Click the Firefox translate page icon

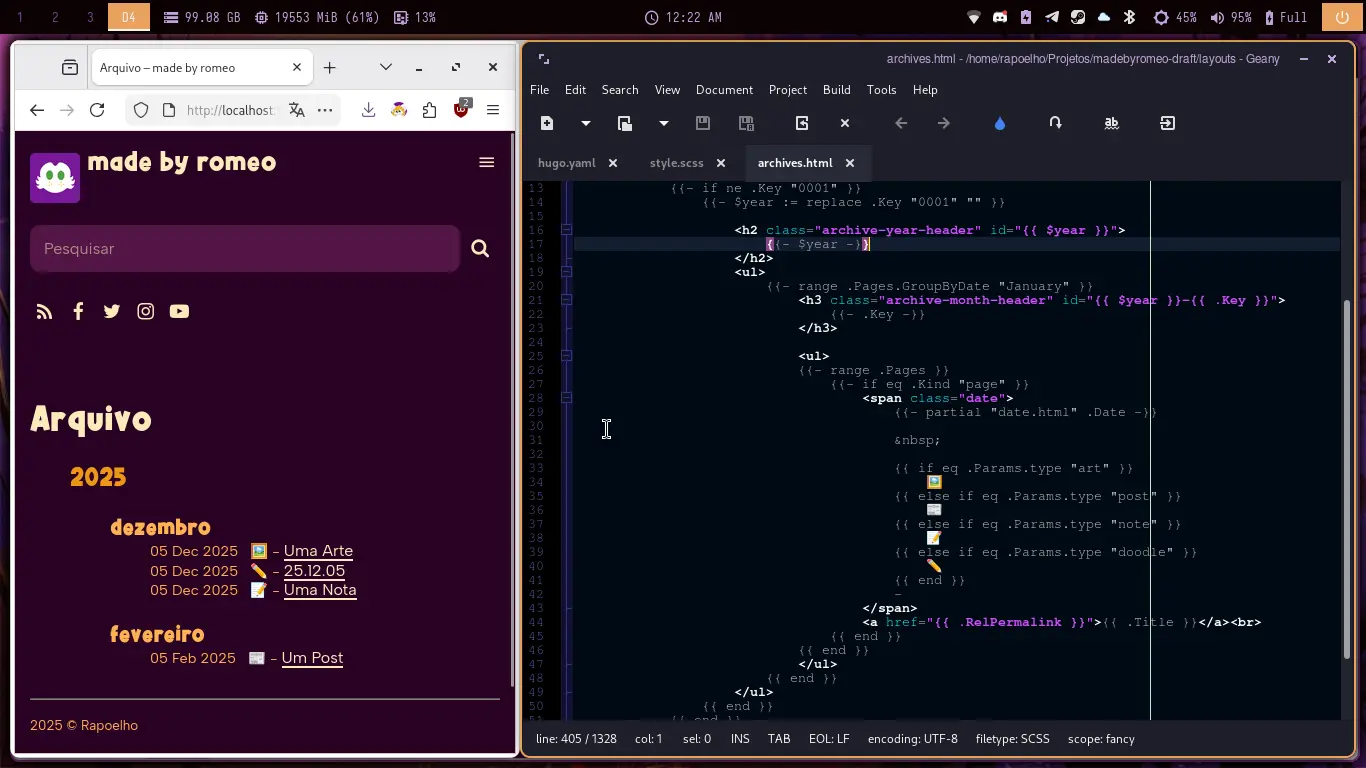pos(296,110)
